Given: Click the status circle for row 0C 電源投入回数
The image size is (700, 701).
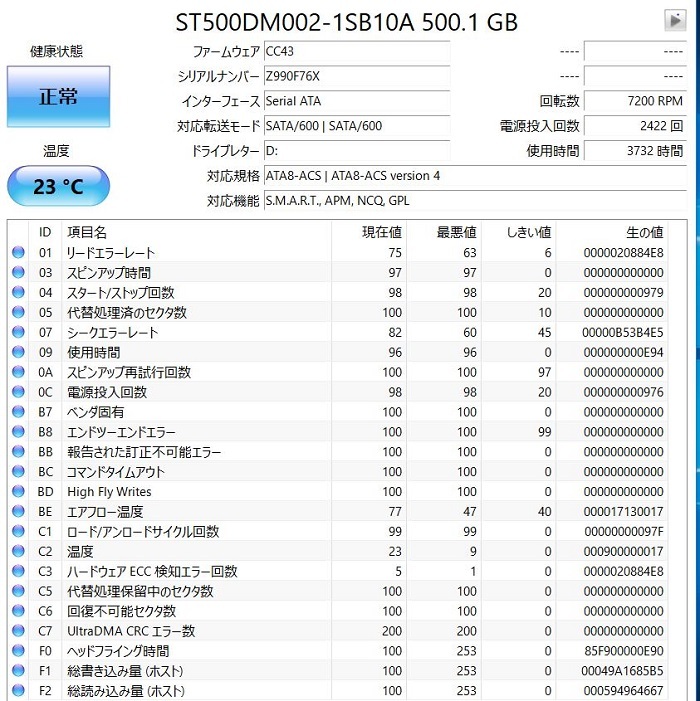Looking at the screenshot, I should click(x=18, y=392).
